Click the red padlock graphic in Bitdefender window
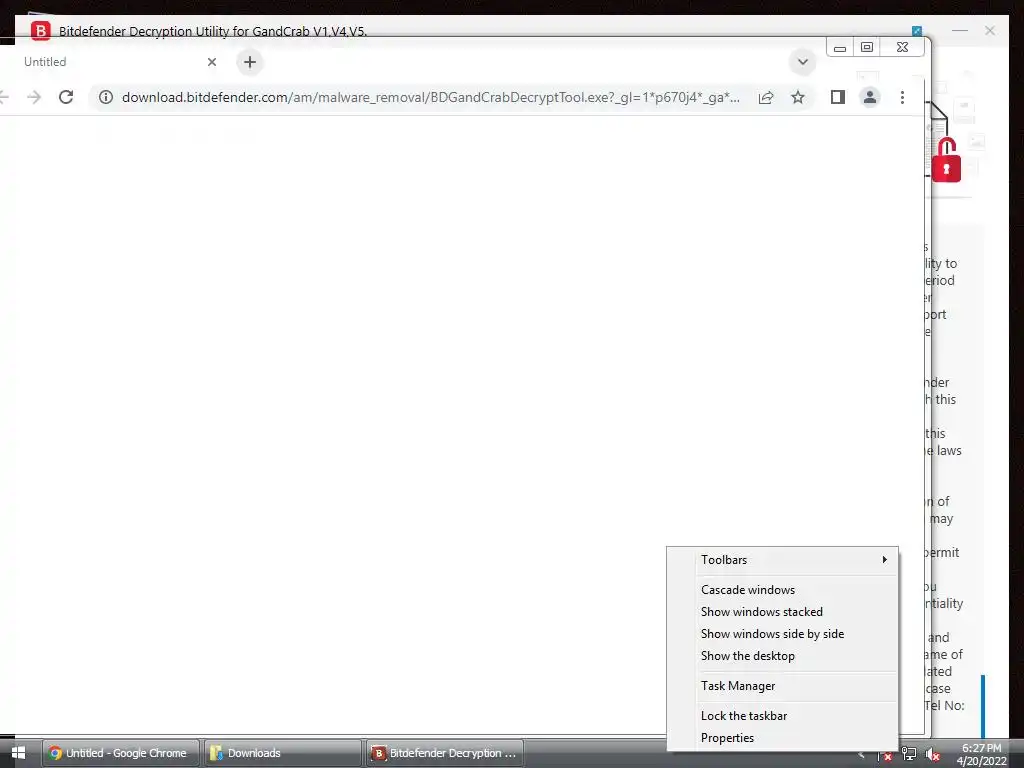The image size is (1024, 768). pyautogui.click(x=946, y=160)
